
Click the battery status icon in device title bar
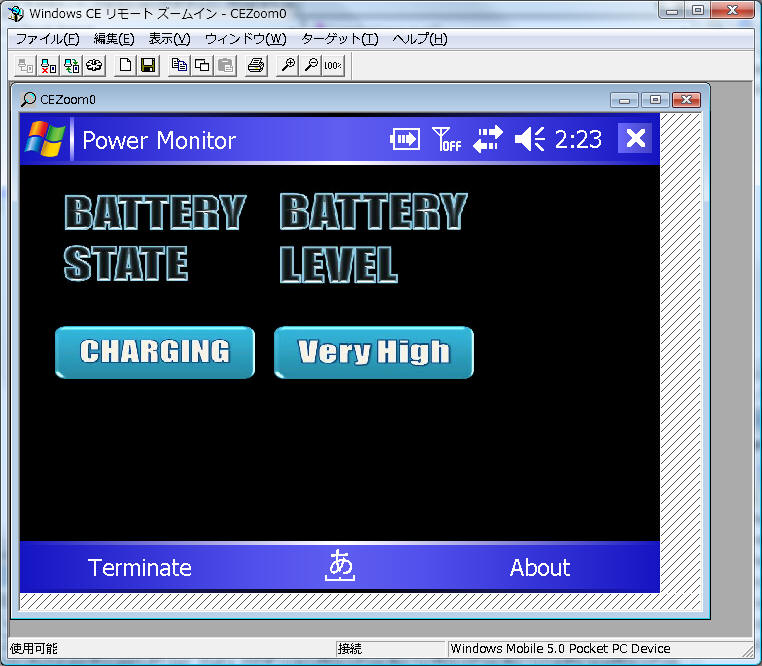[405, 140]
